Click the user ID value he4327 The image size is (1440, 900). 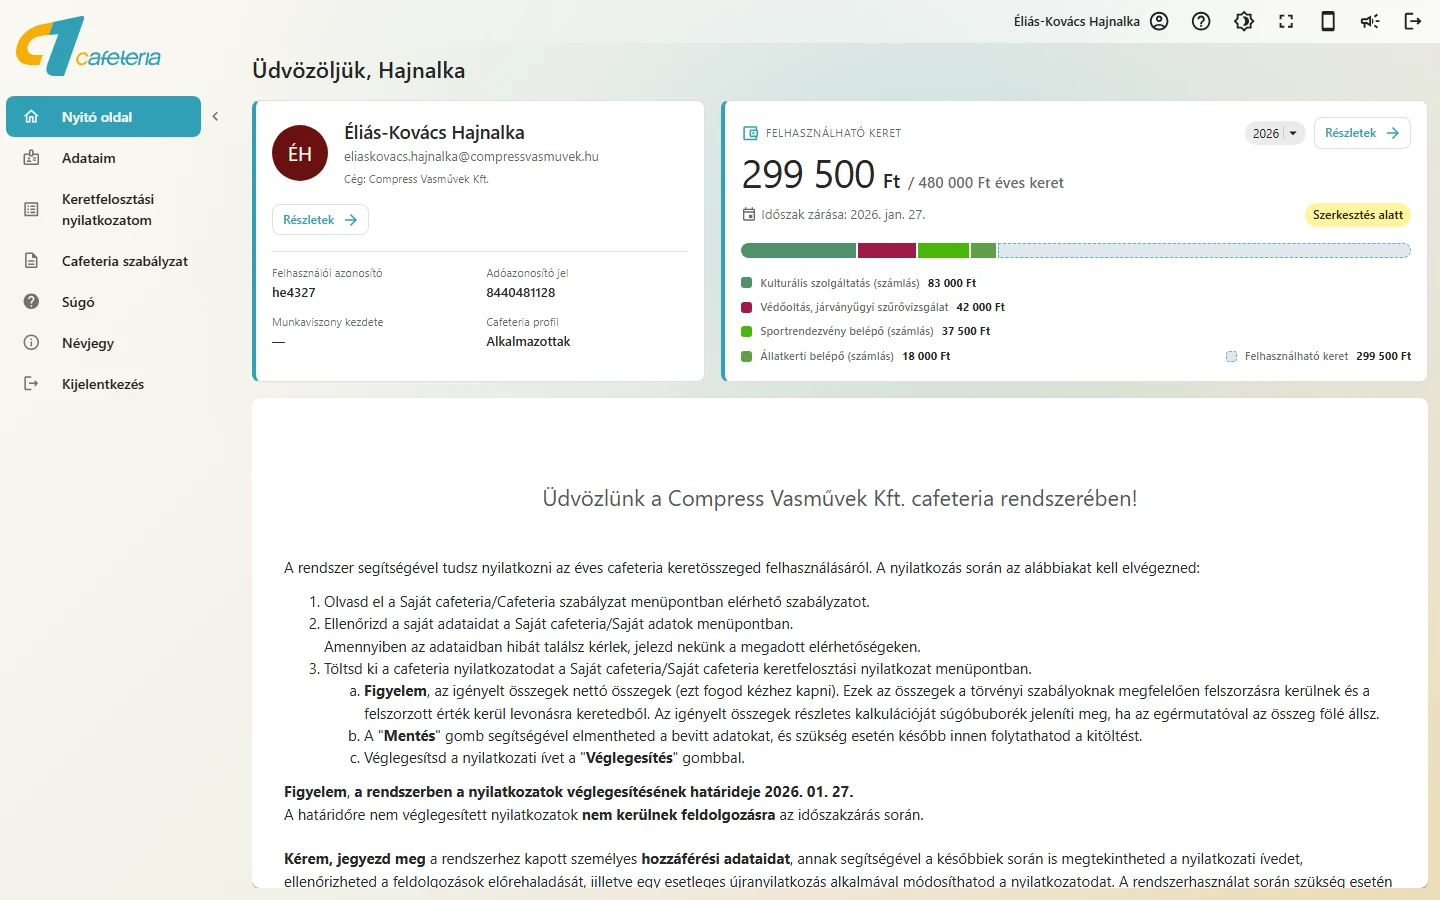pos(294,293)
